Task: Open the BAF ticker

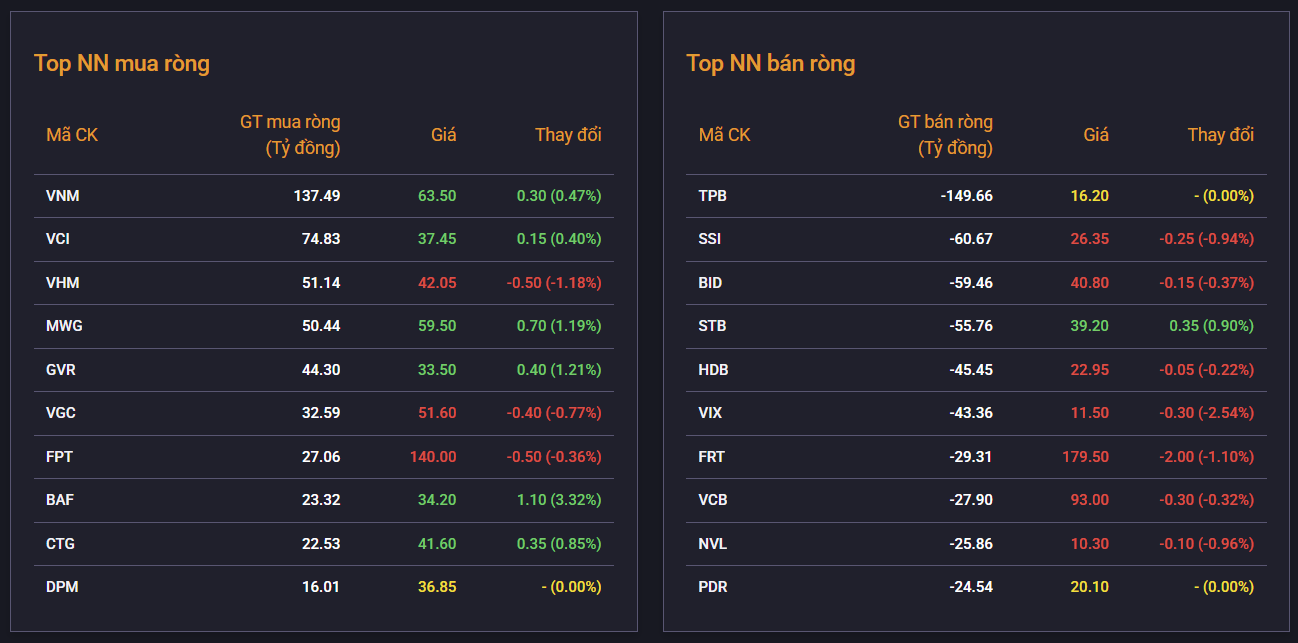Action: pos(60,500)
